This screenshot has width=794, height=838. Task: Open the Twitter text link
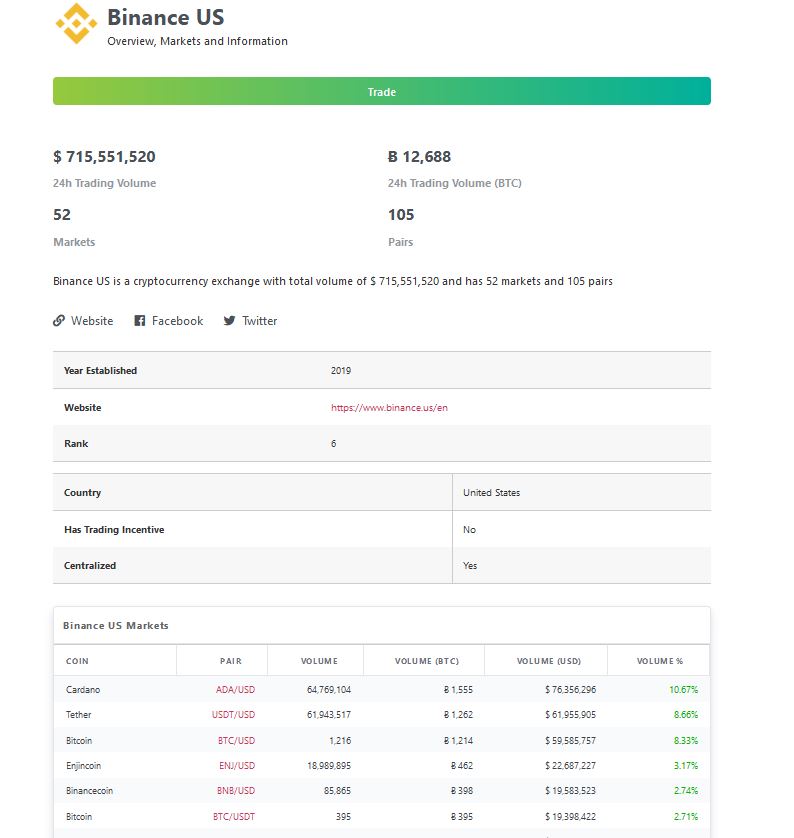[x=260, y=321]
